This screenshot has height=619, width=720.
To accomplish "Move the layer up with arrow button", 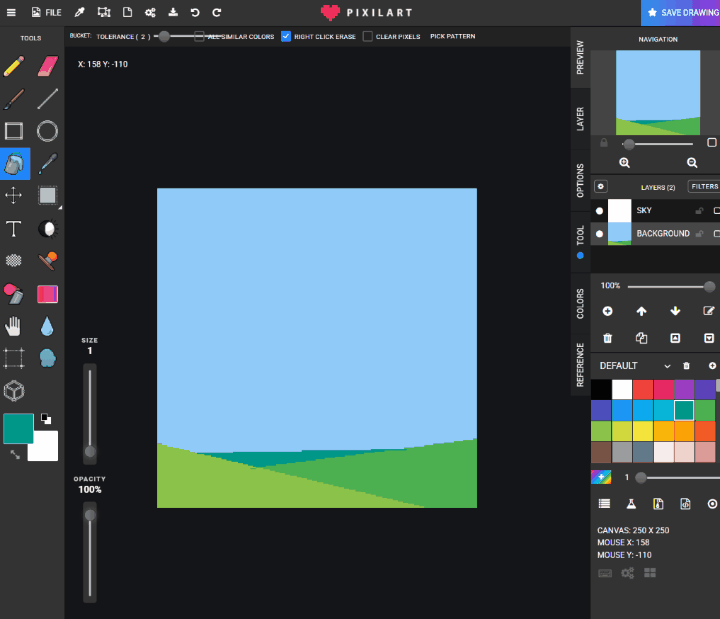I will click(641, 311).
